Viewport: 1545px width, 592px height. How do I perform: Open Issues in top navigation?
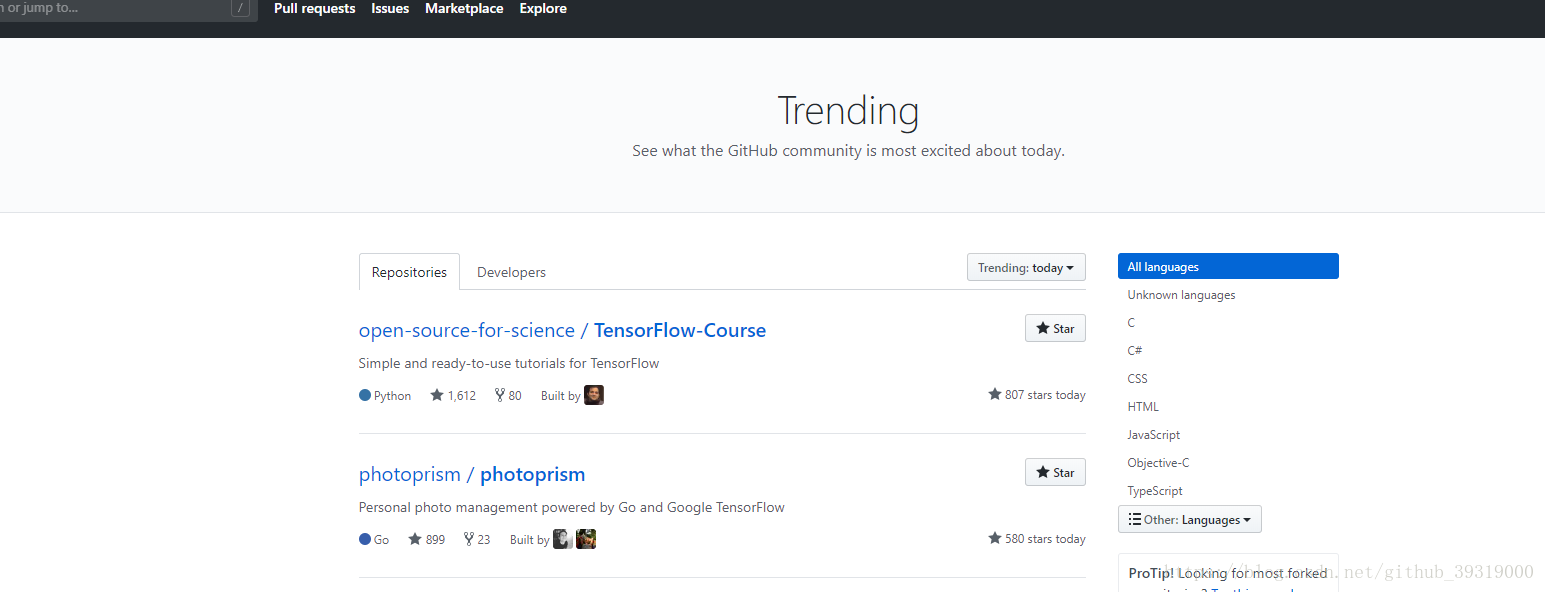tap(390, 8)
